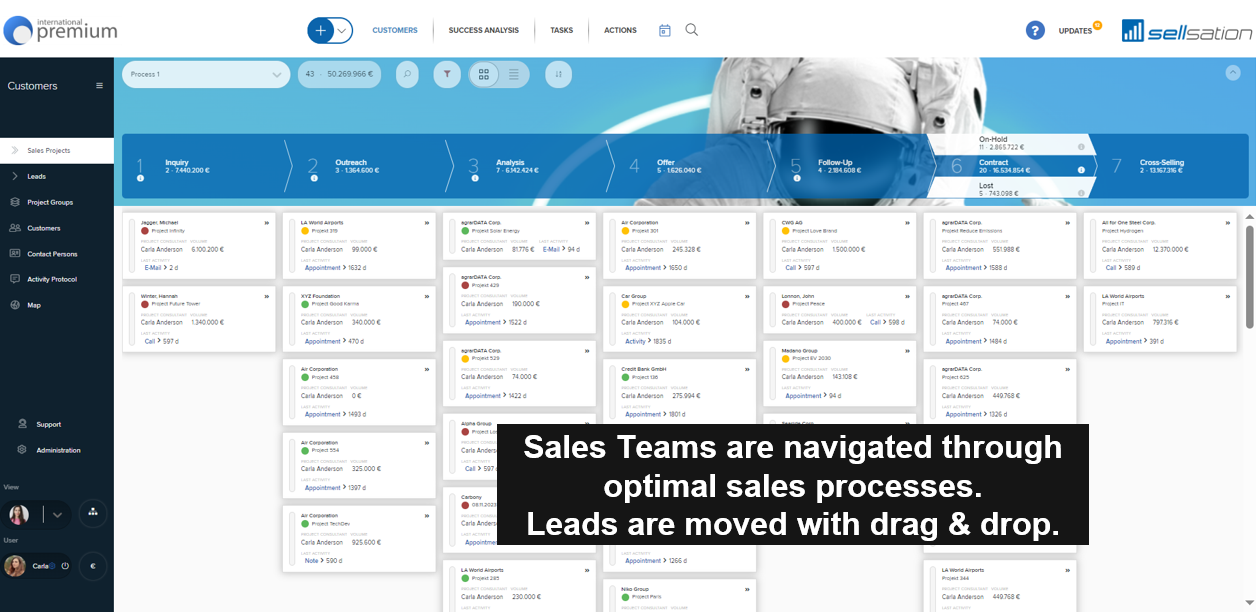The image size is (1256, 612).
Task: Select the Analysis process stage
Action: 531,166
